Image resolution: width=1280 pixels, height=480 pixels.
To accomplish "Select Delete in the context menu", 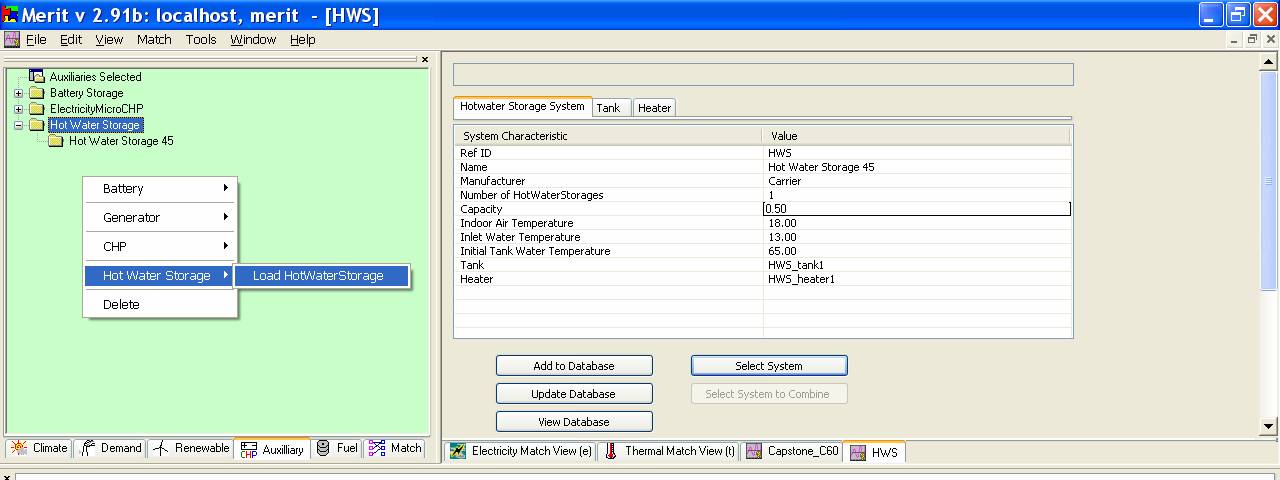I will pyautogui.click(x=121, y=304).
